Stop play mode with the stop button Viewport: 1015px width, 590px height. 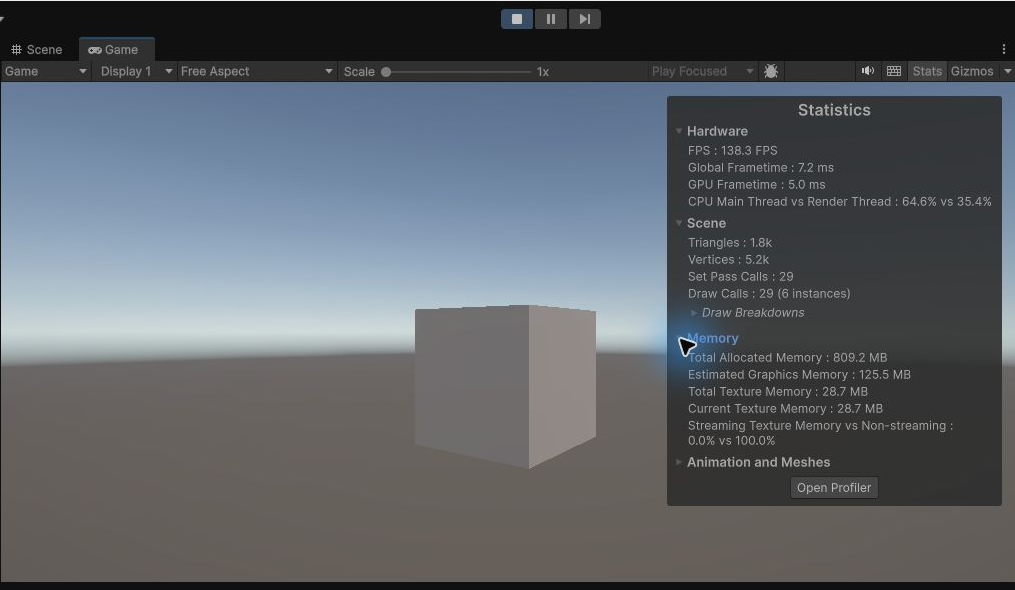click(x=517, y=19)
